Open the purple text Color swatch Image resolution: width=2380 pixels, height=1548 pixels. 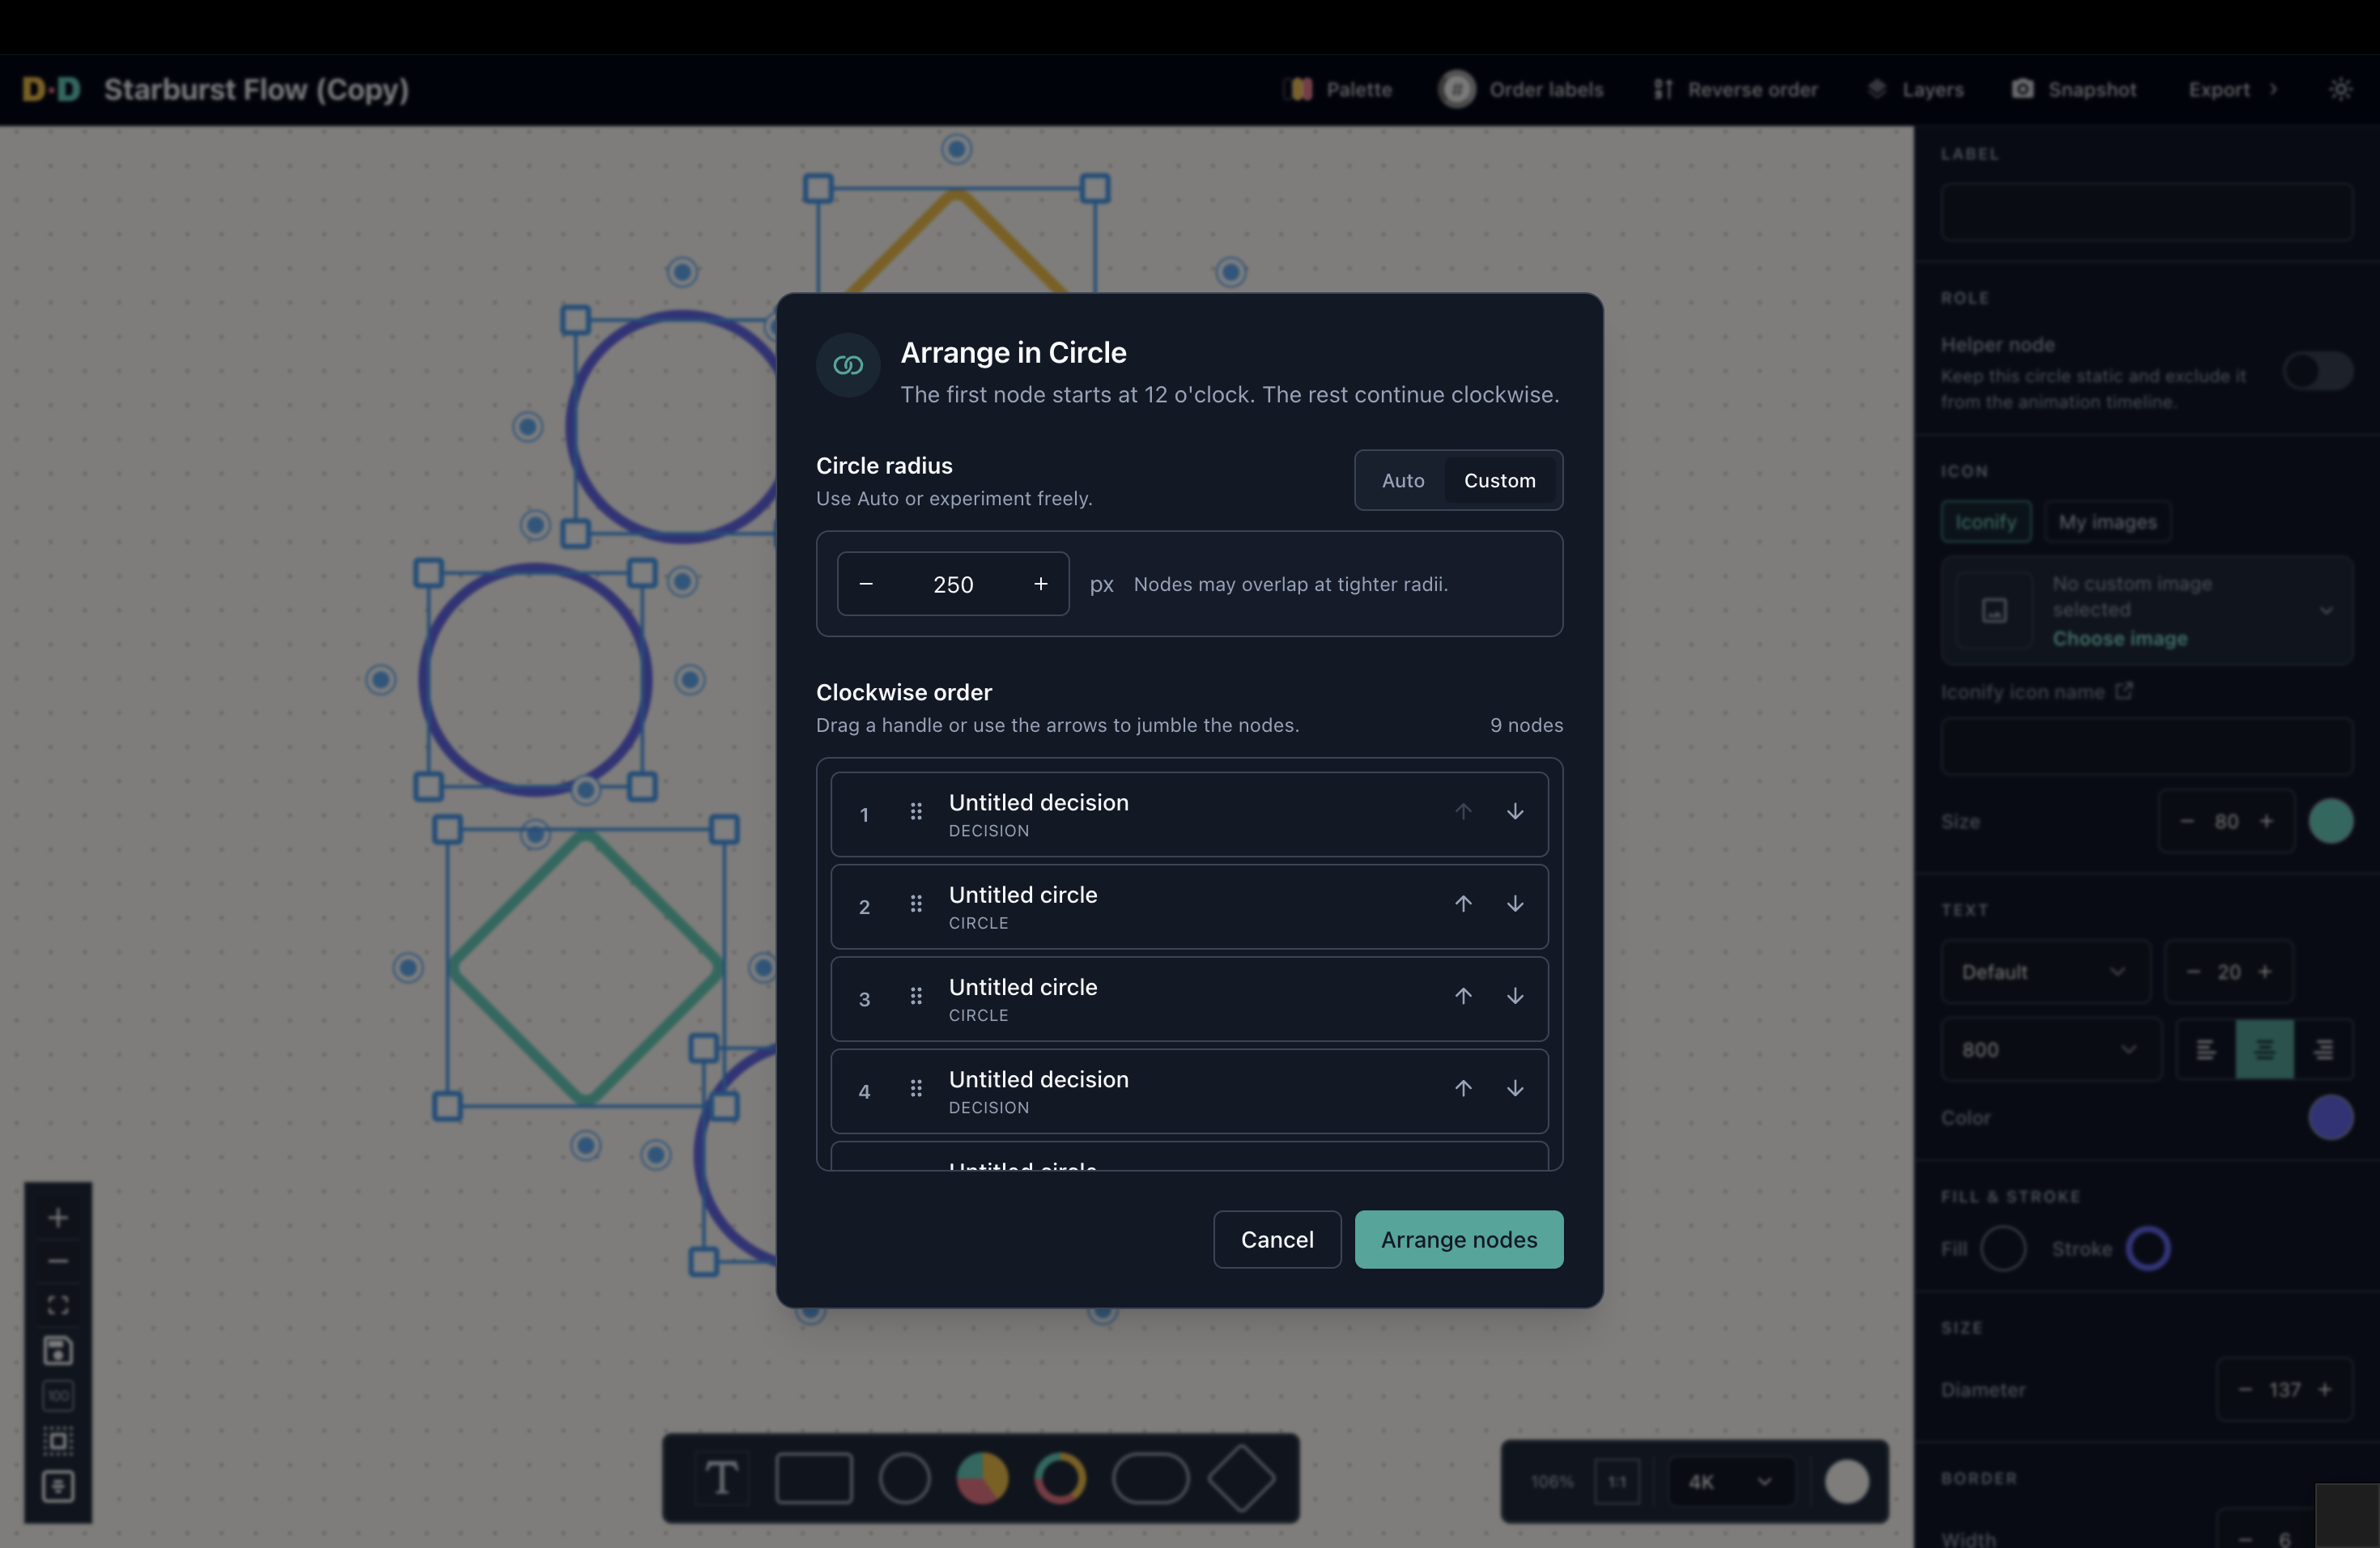click(2330, 1118)
